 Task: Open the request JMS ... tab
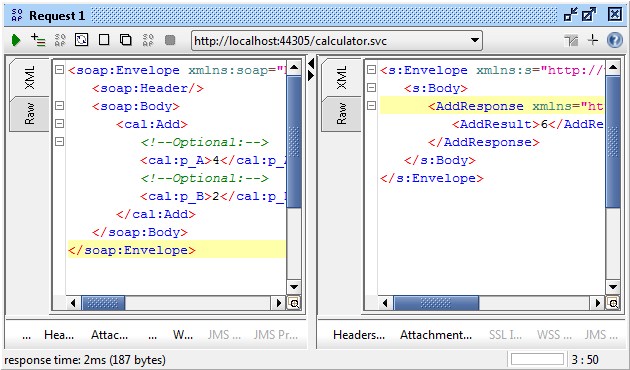point(224,335)
